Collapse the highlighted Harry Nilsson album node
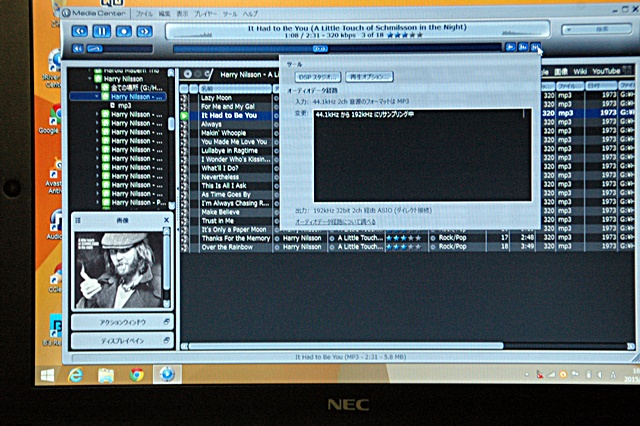 (x=97, y=97)
